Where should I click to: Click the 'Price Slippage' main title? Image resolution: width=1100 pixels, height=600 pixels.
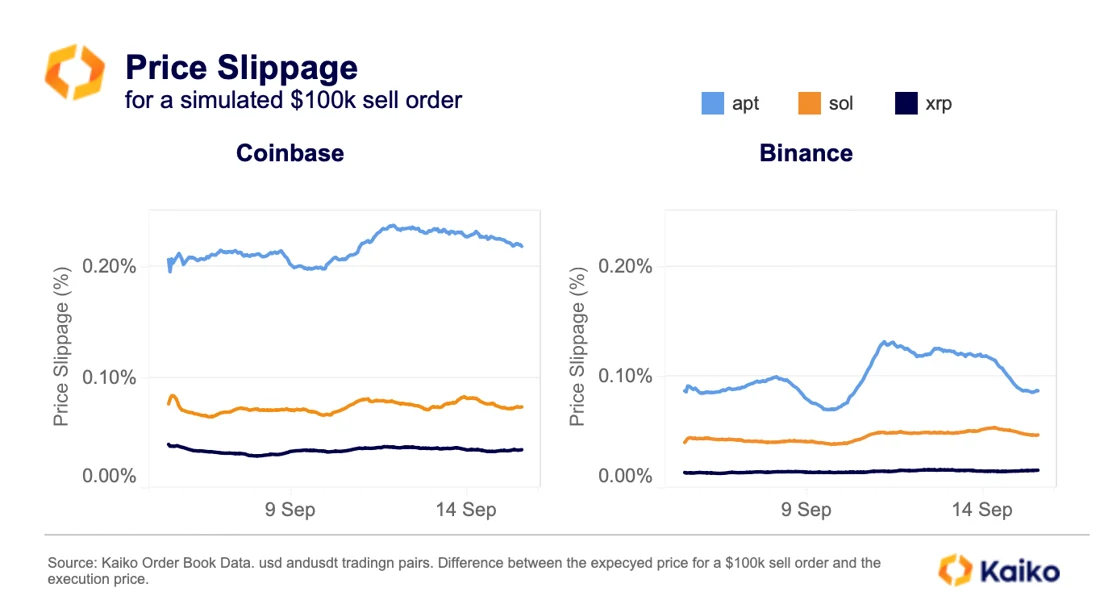pyautogui.click(x=240, y=68)
